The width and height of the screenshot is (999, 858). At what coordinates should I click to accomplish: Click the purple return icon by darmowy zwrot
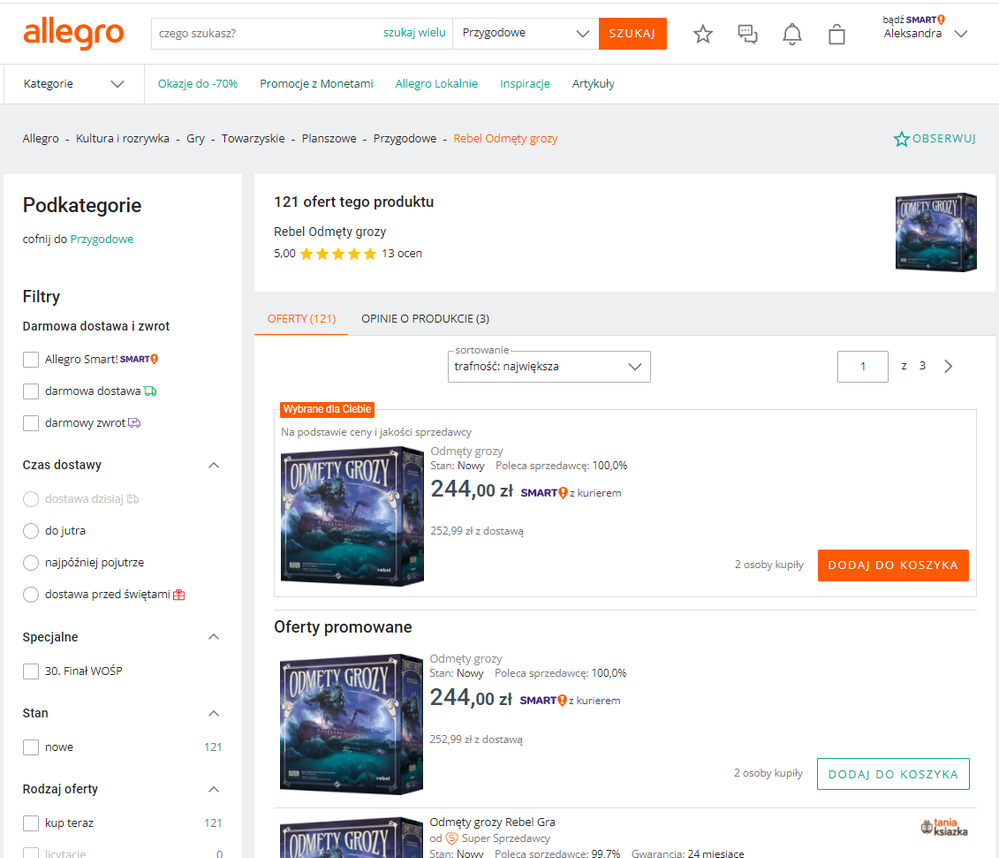[x=134, y=423]
